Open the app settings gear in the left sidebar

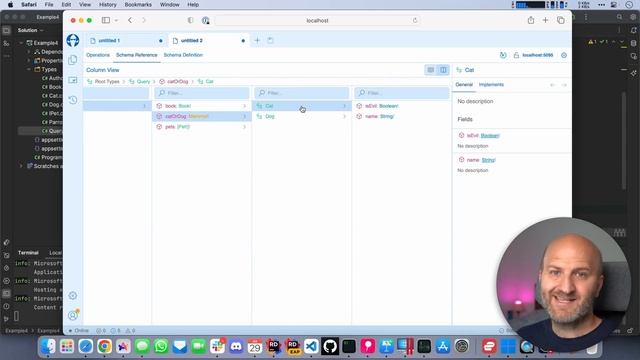coord(73,296)
